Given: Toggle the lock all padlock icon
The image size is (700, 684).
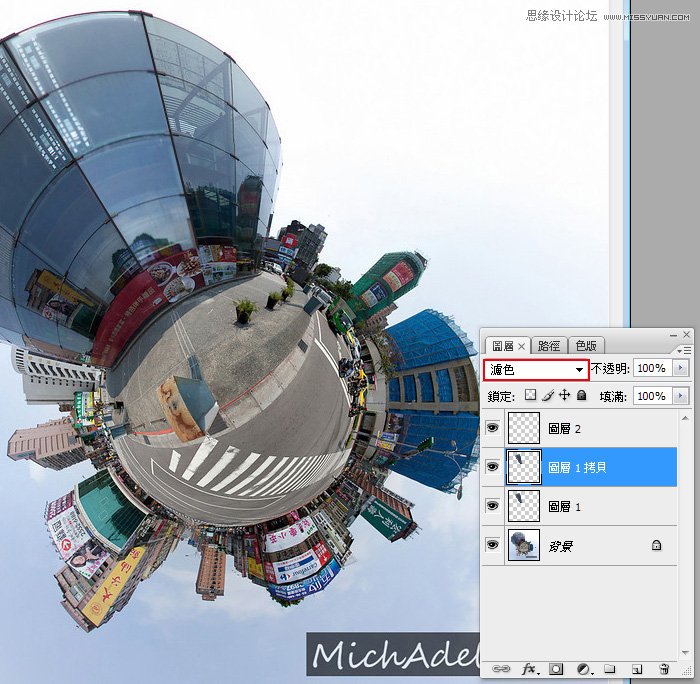Looking at the screenshot, I should point(581,396).
